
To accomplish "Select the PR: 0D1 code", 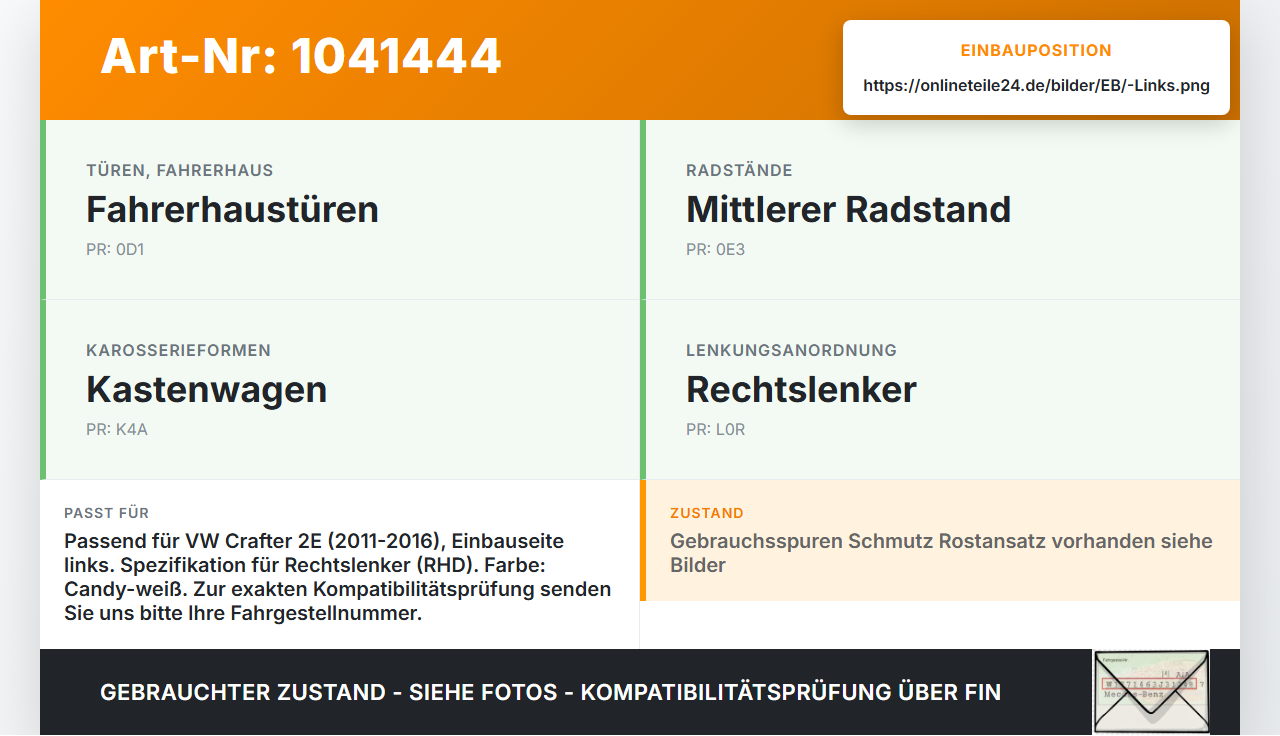I will click(115, 249).
